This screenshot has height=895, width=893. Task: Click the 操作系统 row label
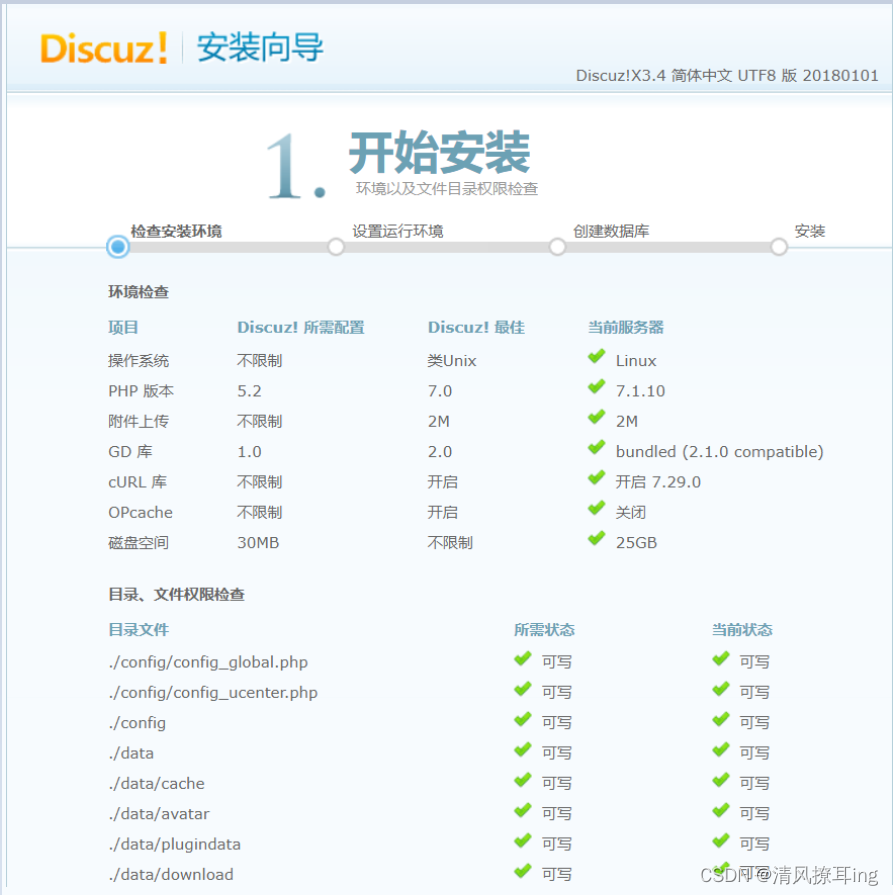click(138, 361)
